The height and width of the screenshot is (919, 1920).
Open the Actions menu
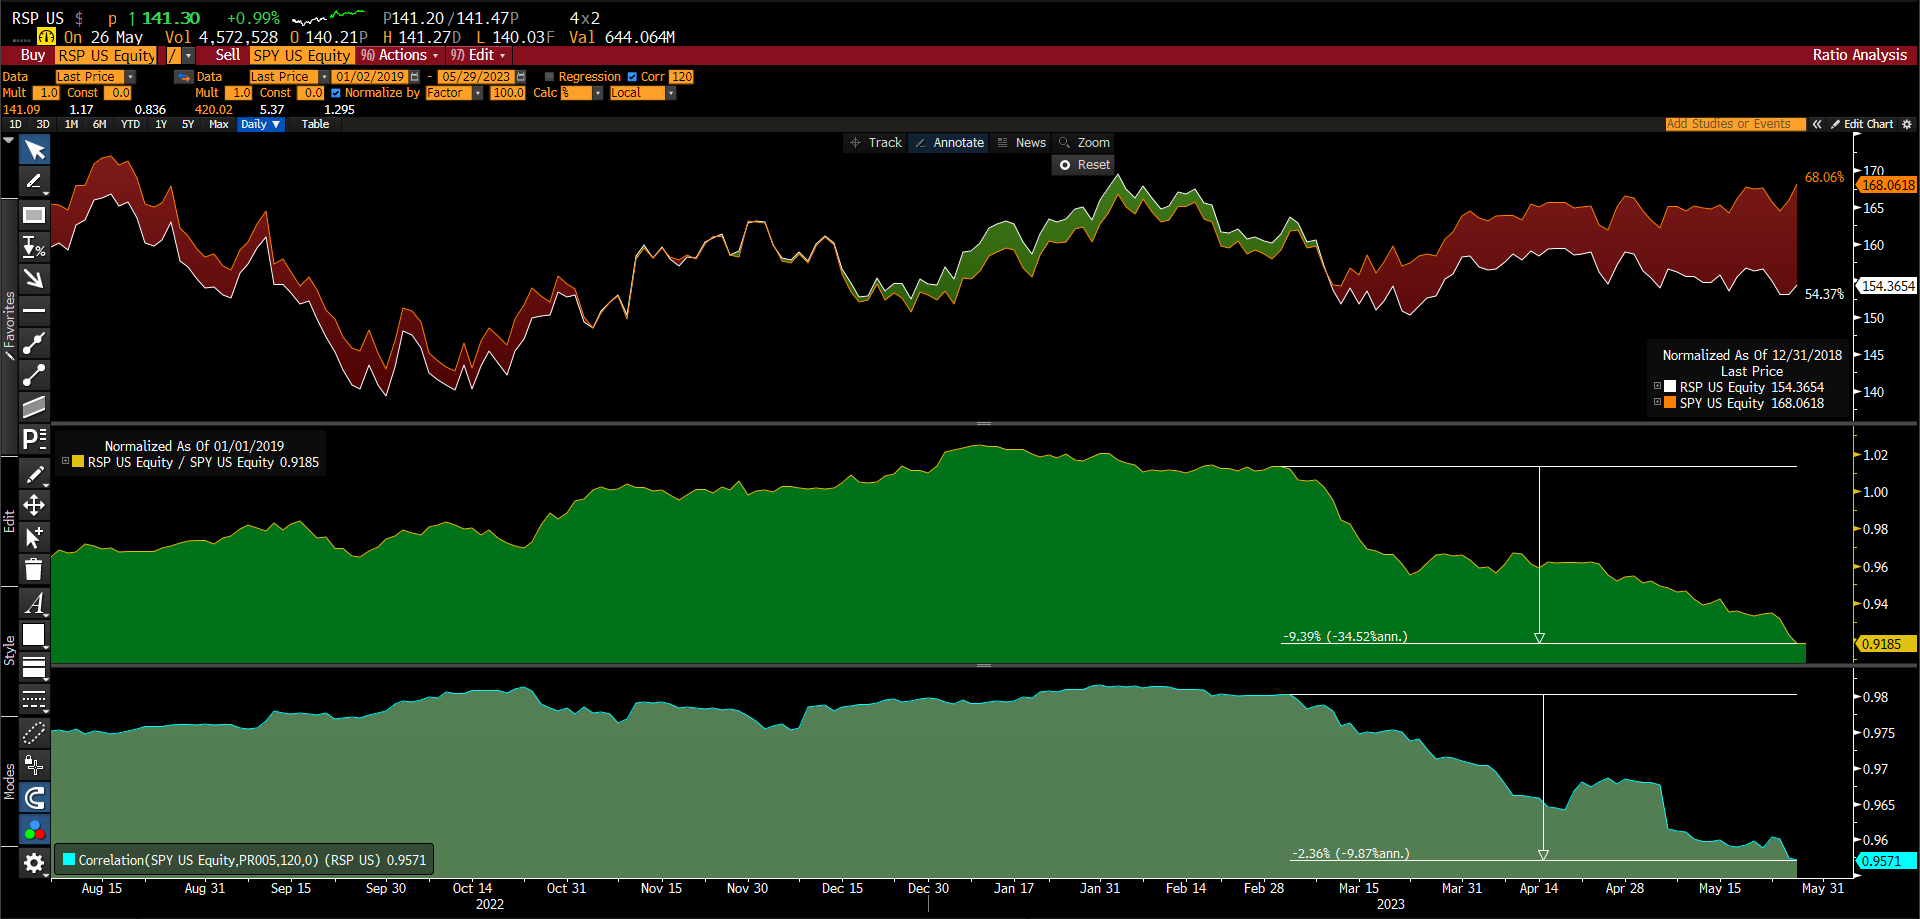pos(400,56)
